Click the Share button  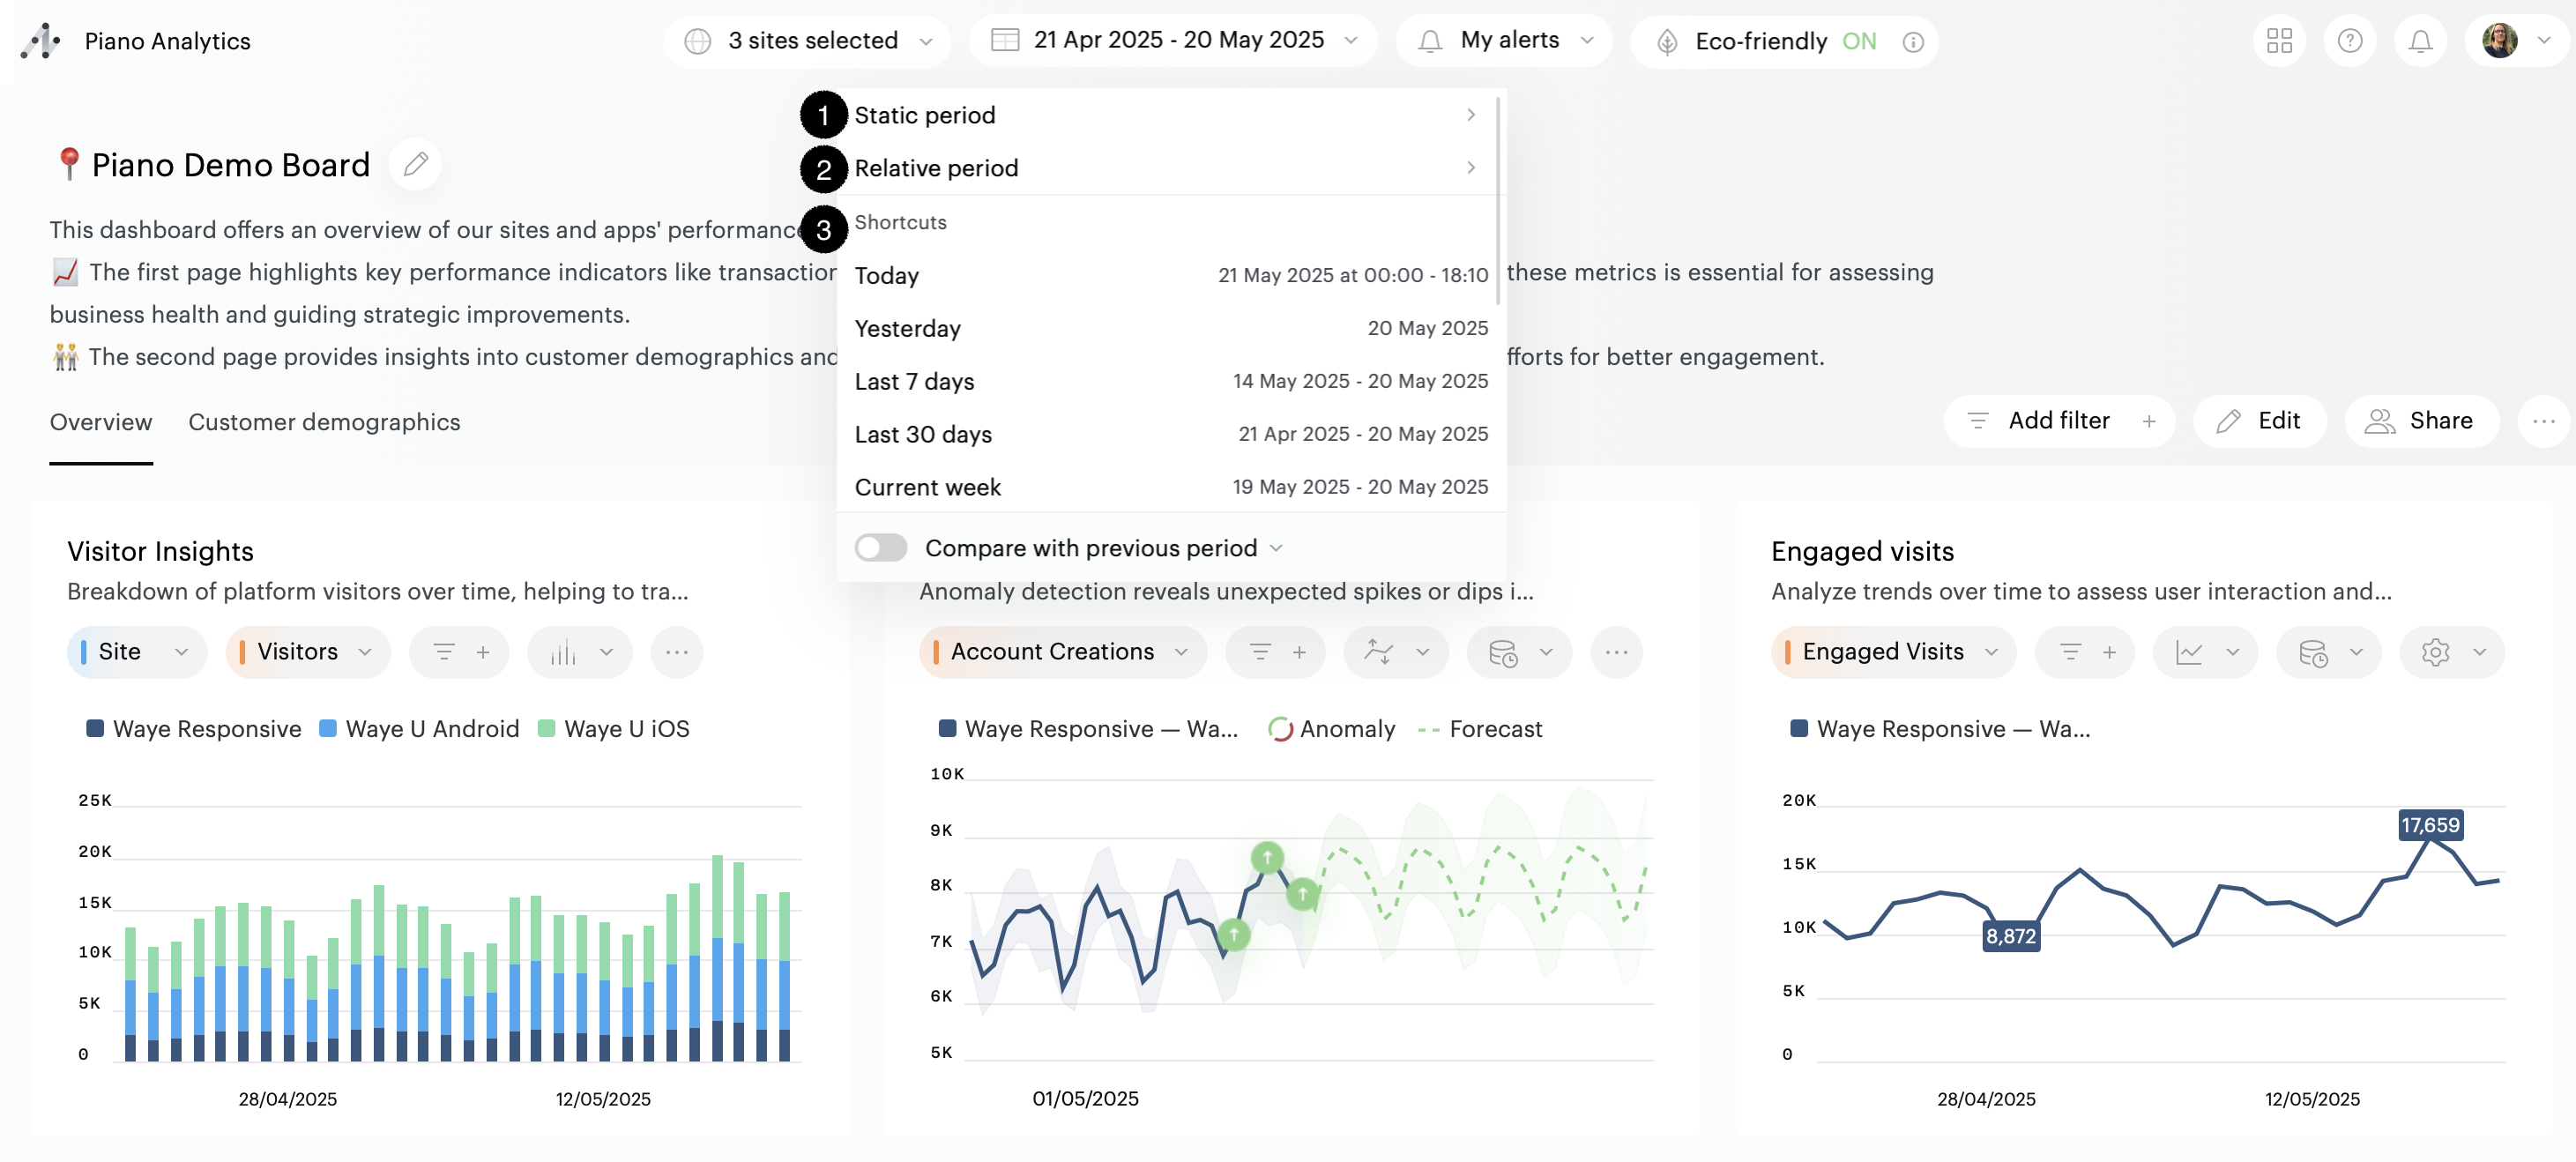coord(2421,421)
